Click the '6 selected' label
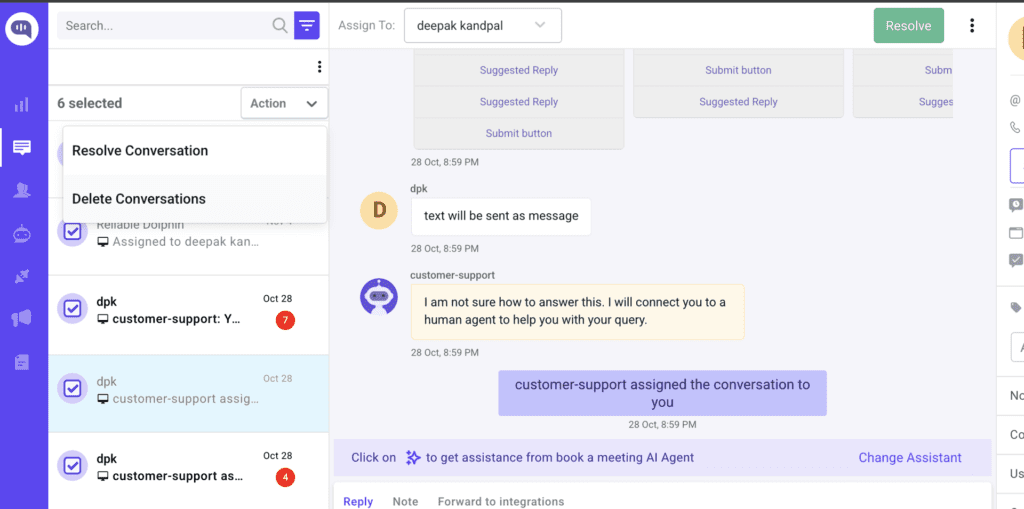1024x509 pixels. click(x=89, y=103)
